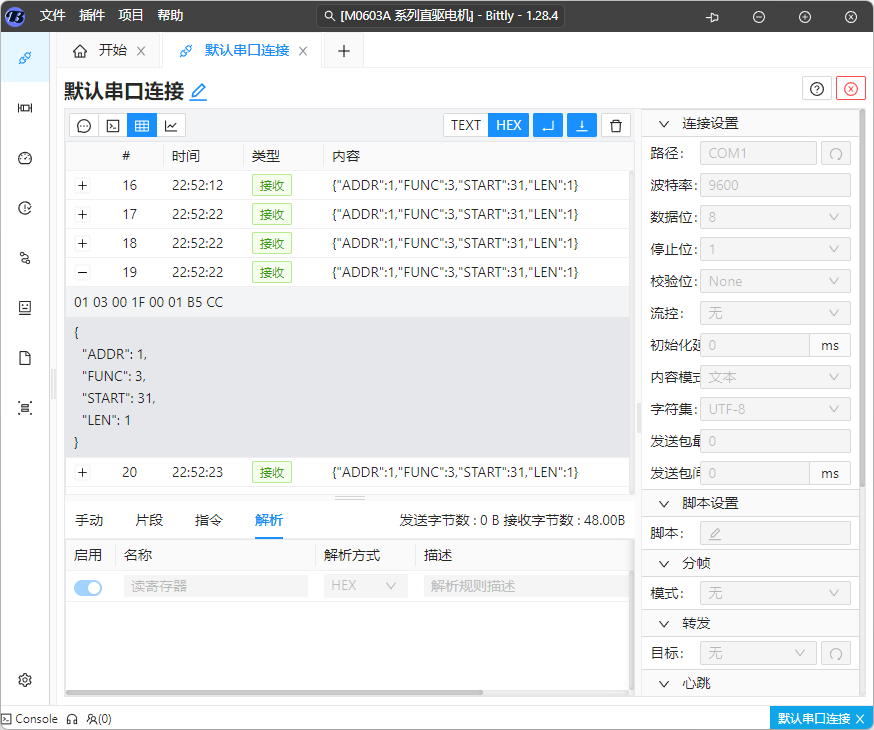Click the edit pencil beside 默认串口连接 title
The image size is (874, 730).
click(x=198, y=92)
